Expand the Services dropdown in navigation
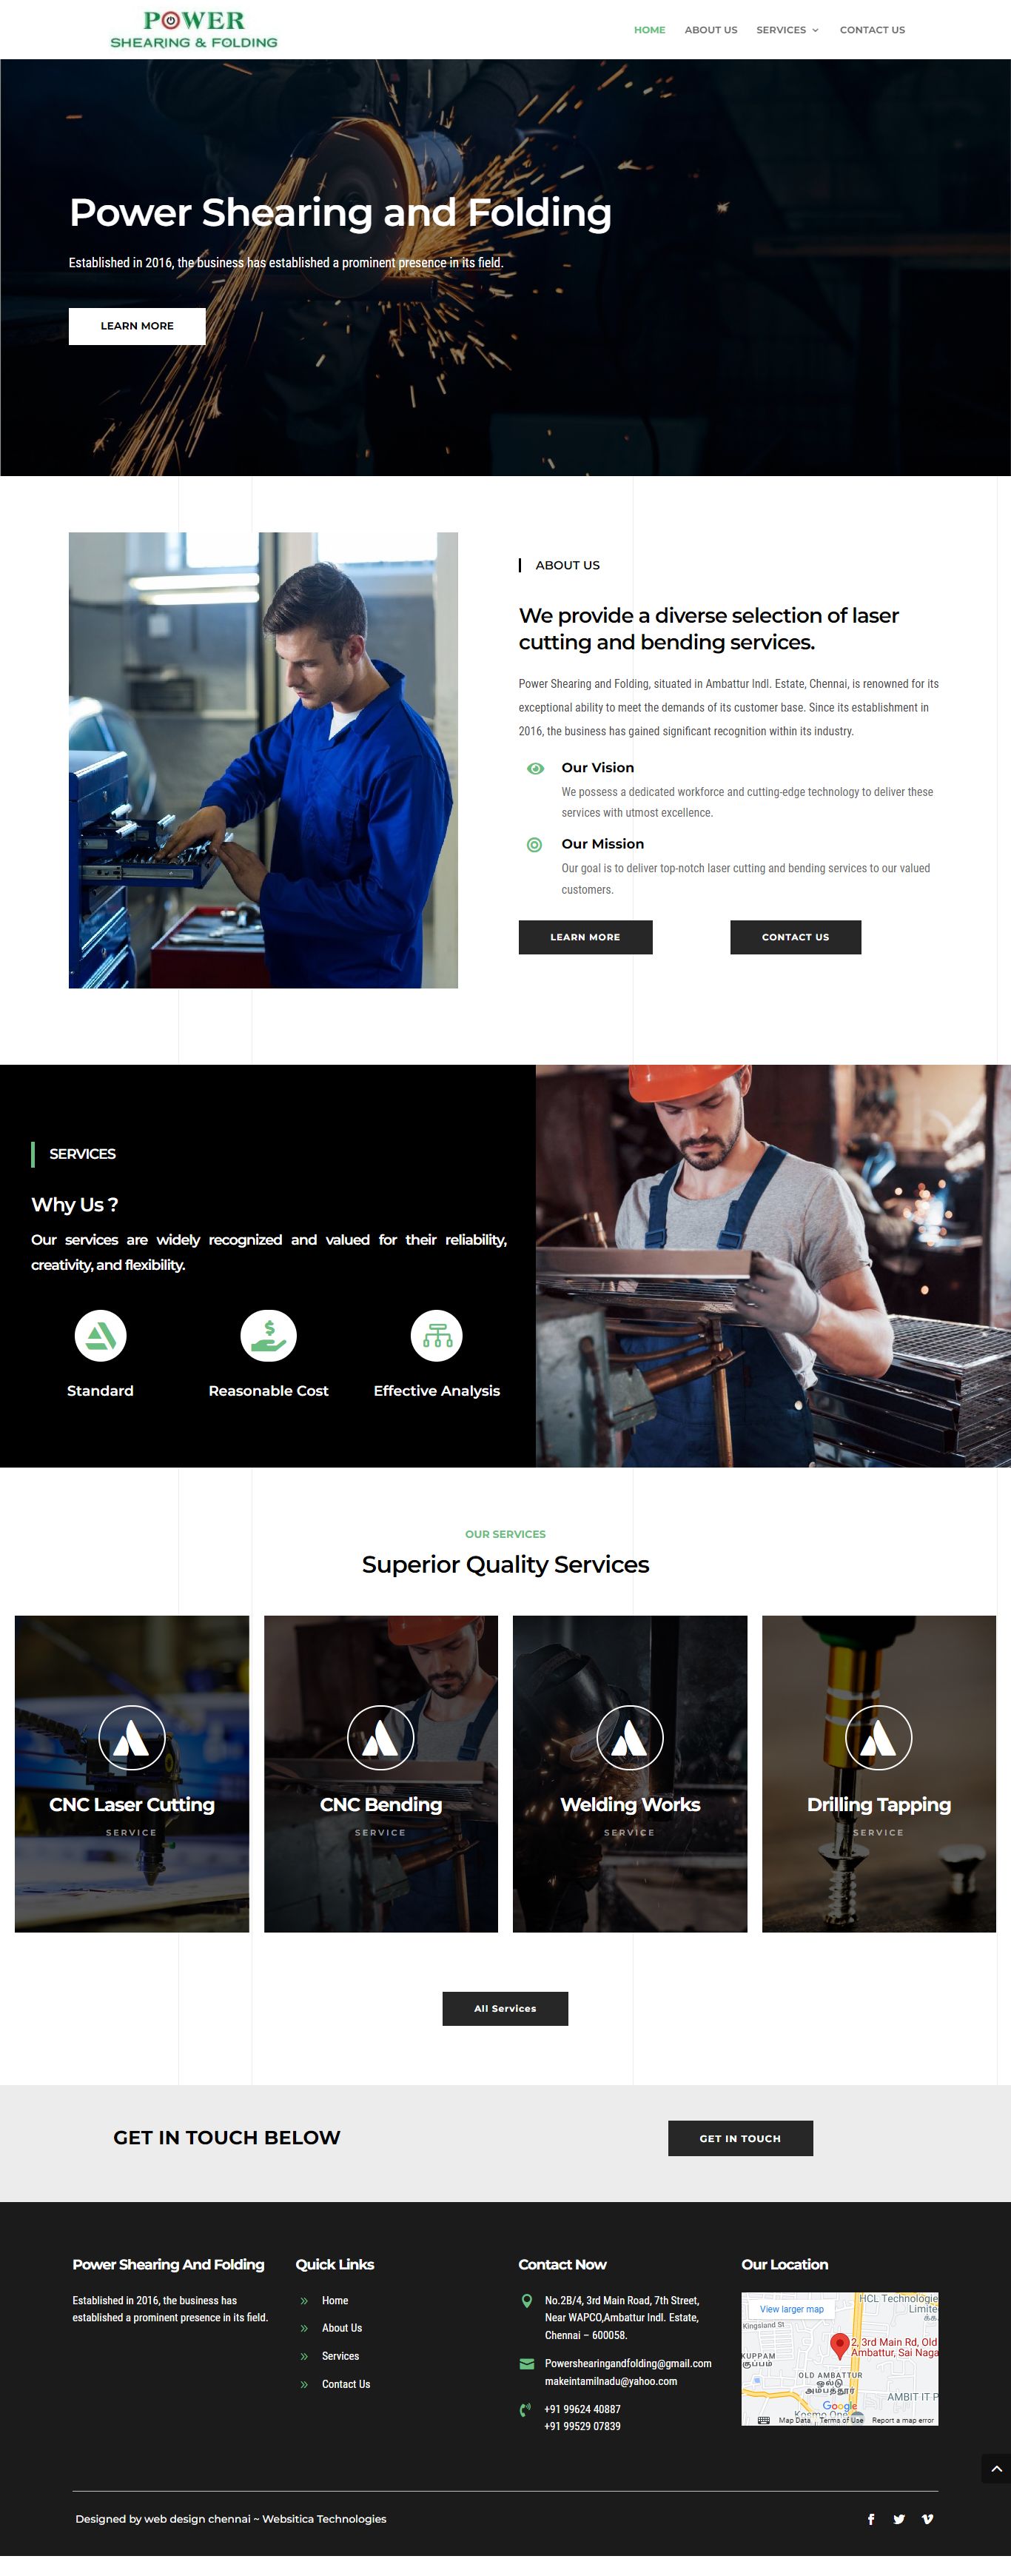The height and width of the screenshot is (2576, 1011). 787,30
